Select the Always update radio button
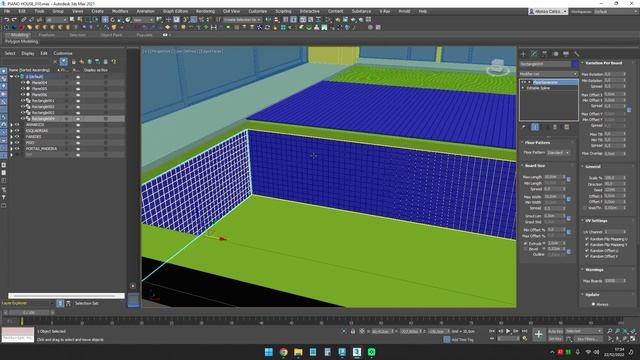The width and height of the screenshot is (640, 360). pyautogui.click(x=593, y=304)
